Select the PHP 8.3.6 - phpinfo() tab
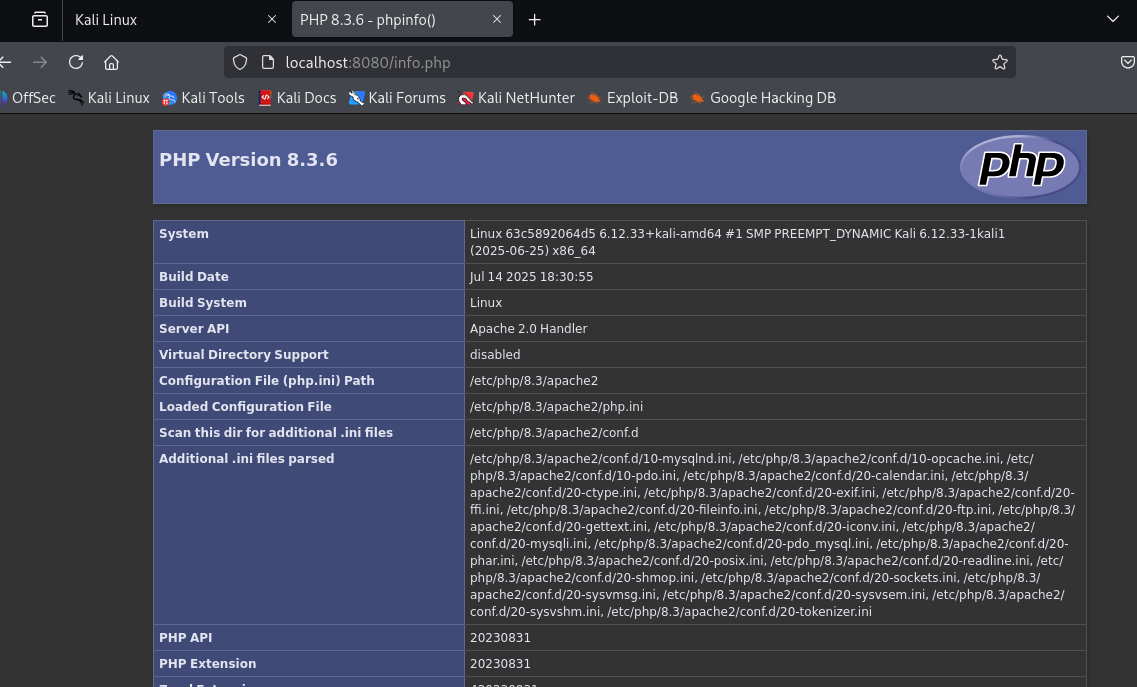 tap(402, 20)
